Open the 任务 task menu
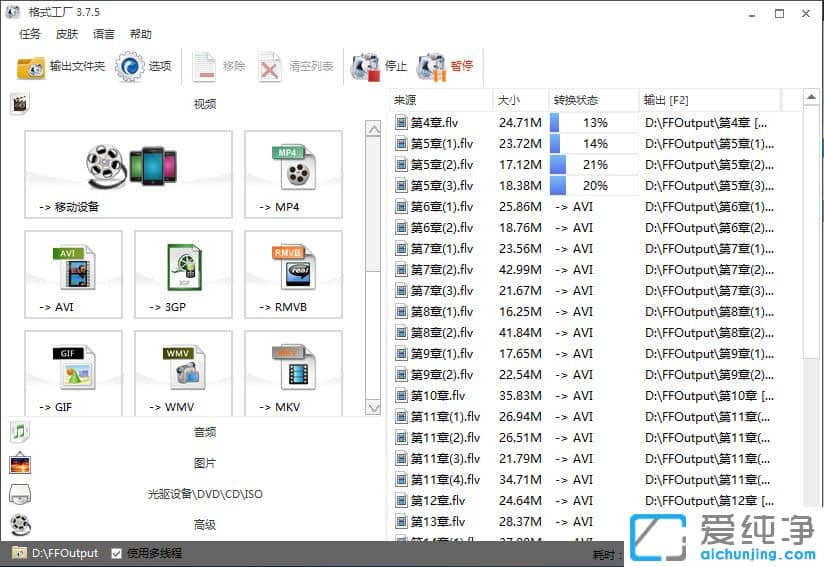Image resolution: width=824 pixels, height=567 pixels. (29, 34)
